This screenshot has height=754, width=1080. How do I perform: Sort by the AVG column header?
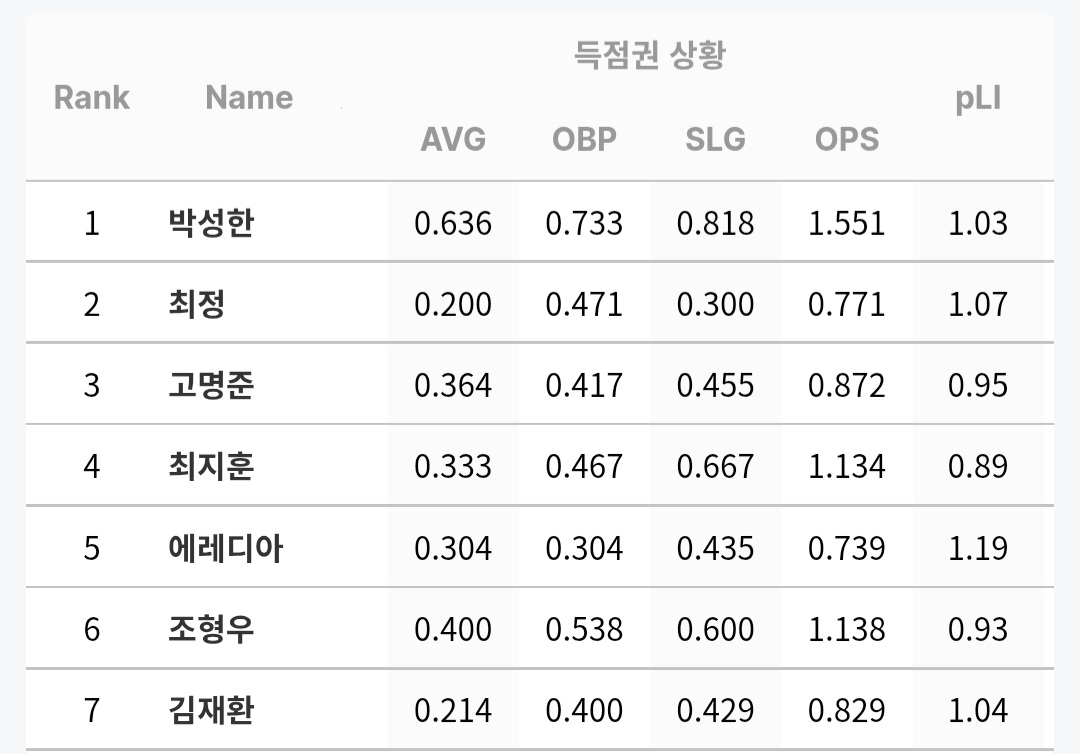pos(453,139)
